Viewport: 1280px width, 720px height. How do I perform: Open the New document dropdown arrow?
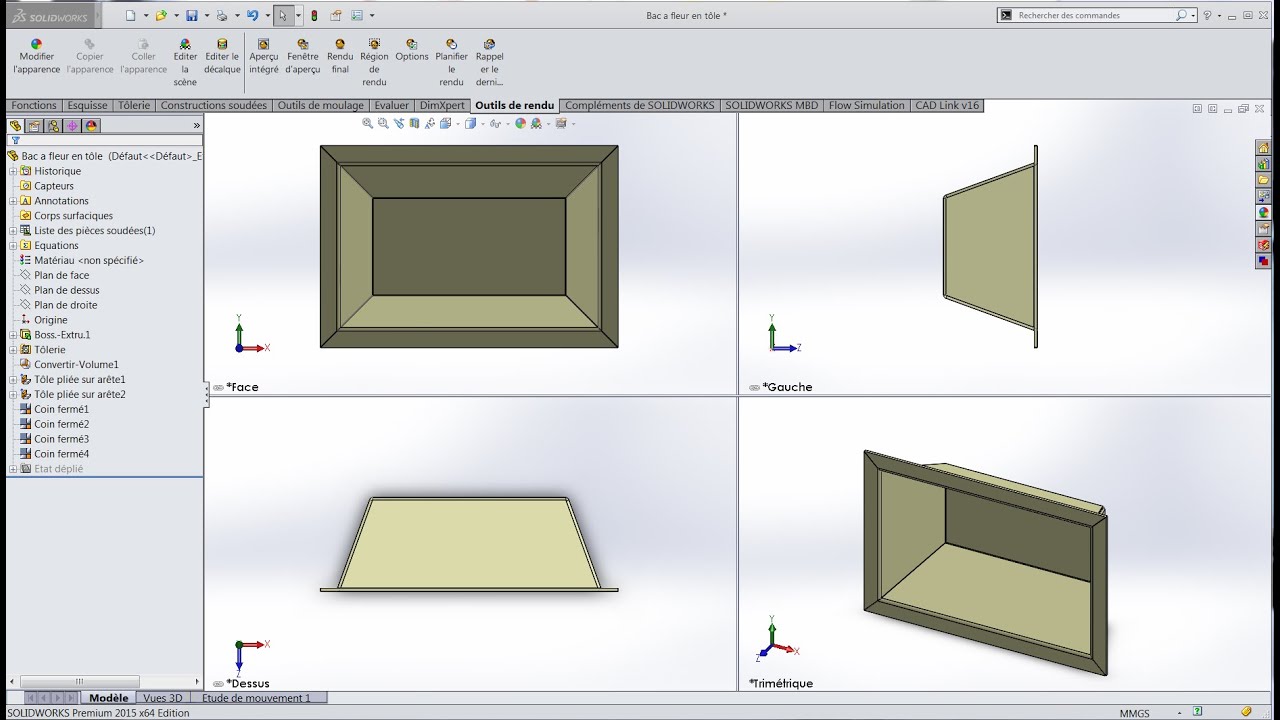pyautogui.click(x=146, y=16)
